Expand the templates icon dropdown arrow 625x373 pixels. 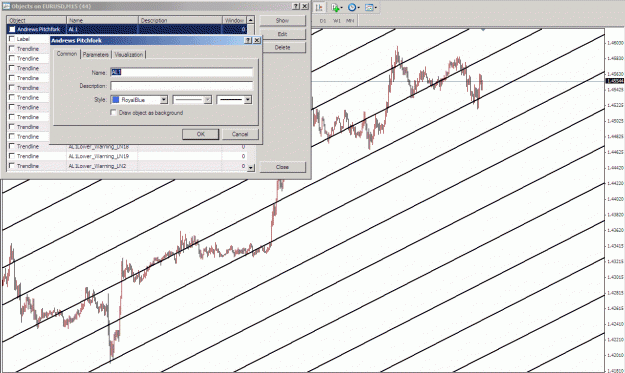pos(375,8)
